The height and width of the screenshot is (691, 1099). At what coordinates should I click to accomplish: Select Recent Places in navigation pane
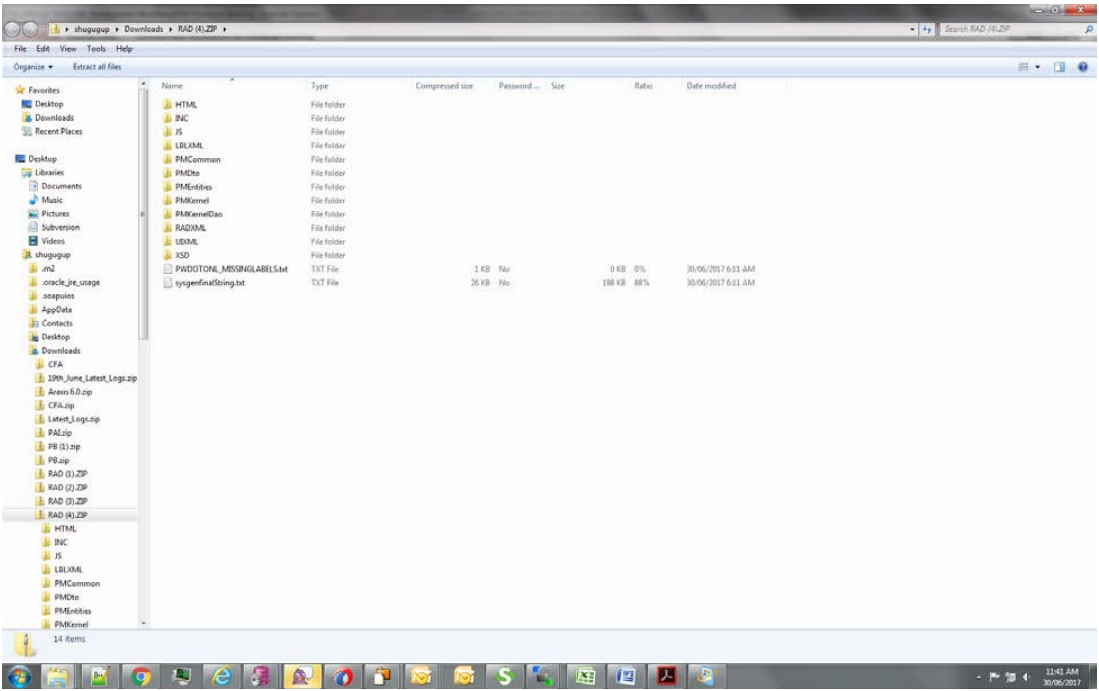tap(58, 132)
